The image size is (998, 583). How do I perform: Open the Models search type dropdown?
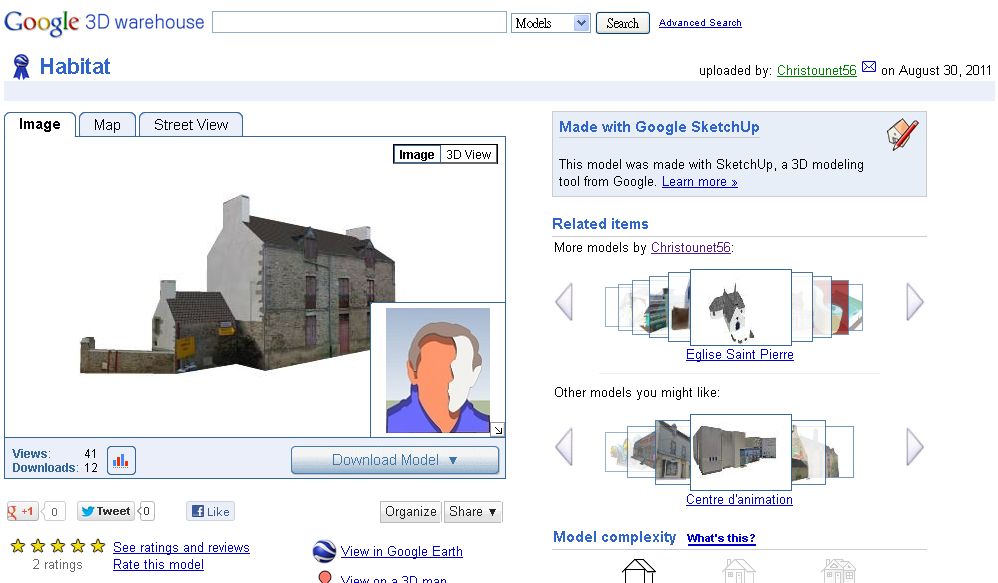click(x=551, y=24)
